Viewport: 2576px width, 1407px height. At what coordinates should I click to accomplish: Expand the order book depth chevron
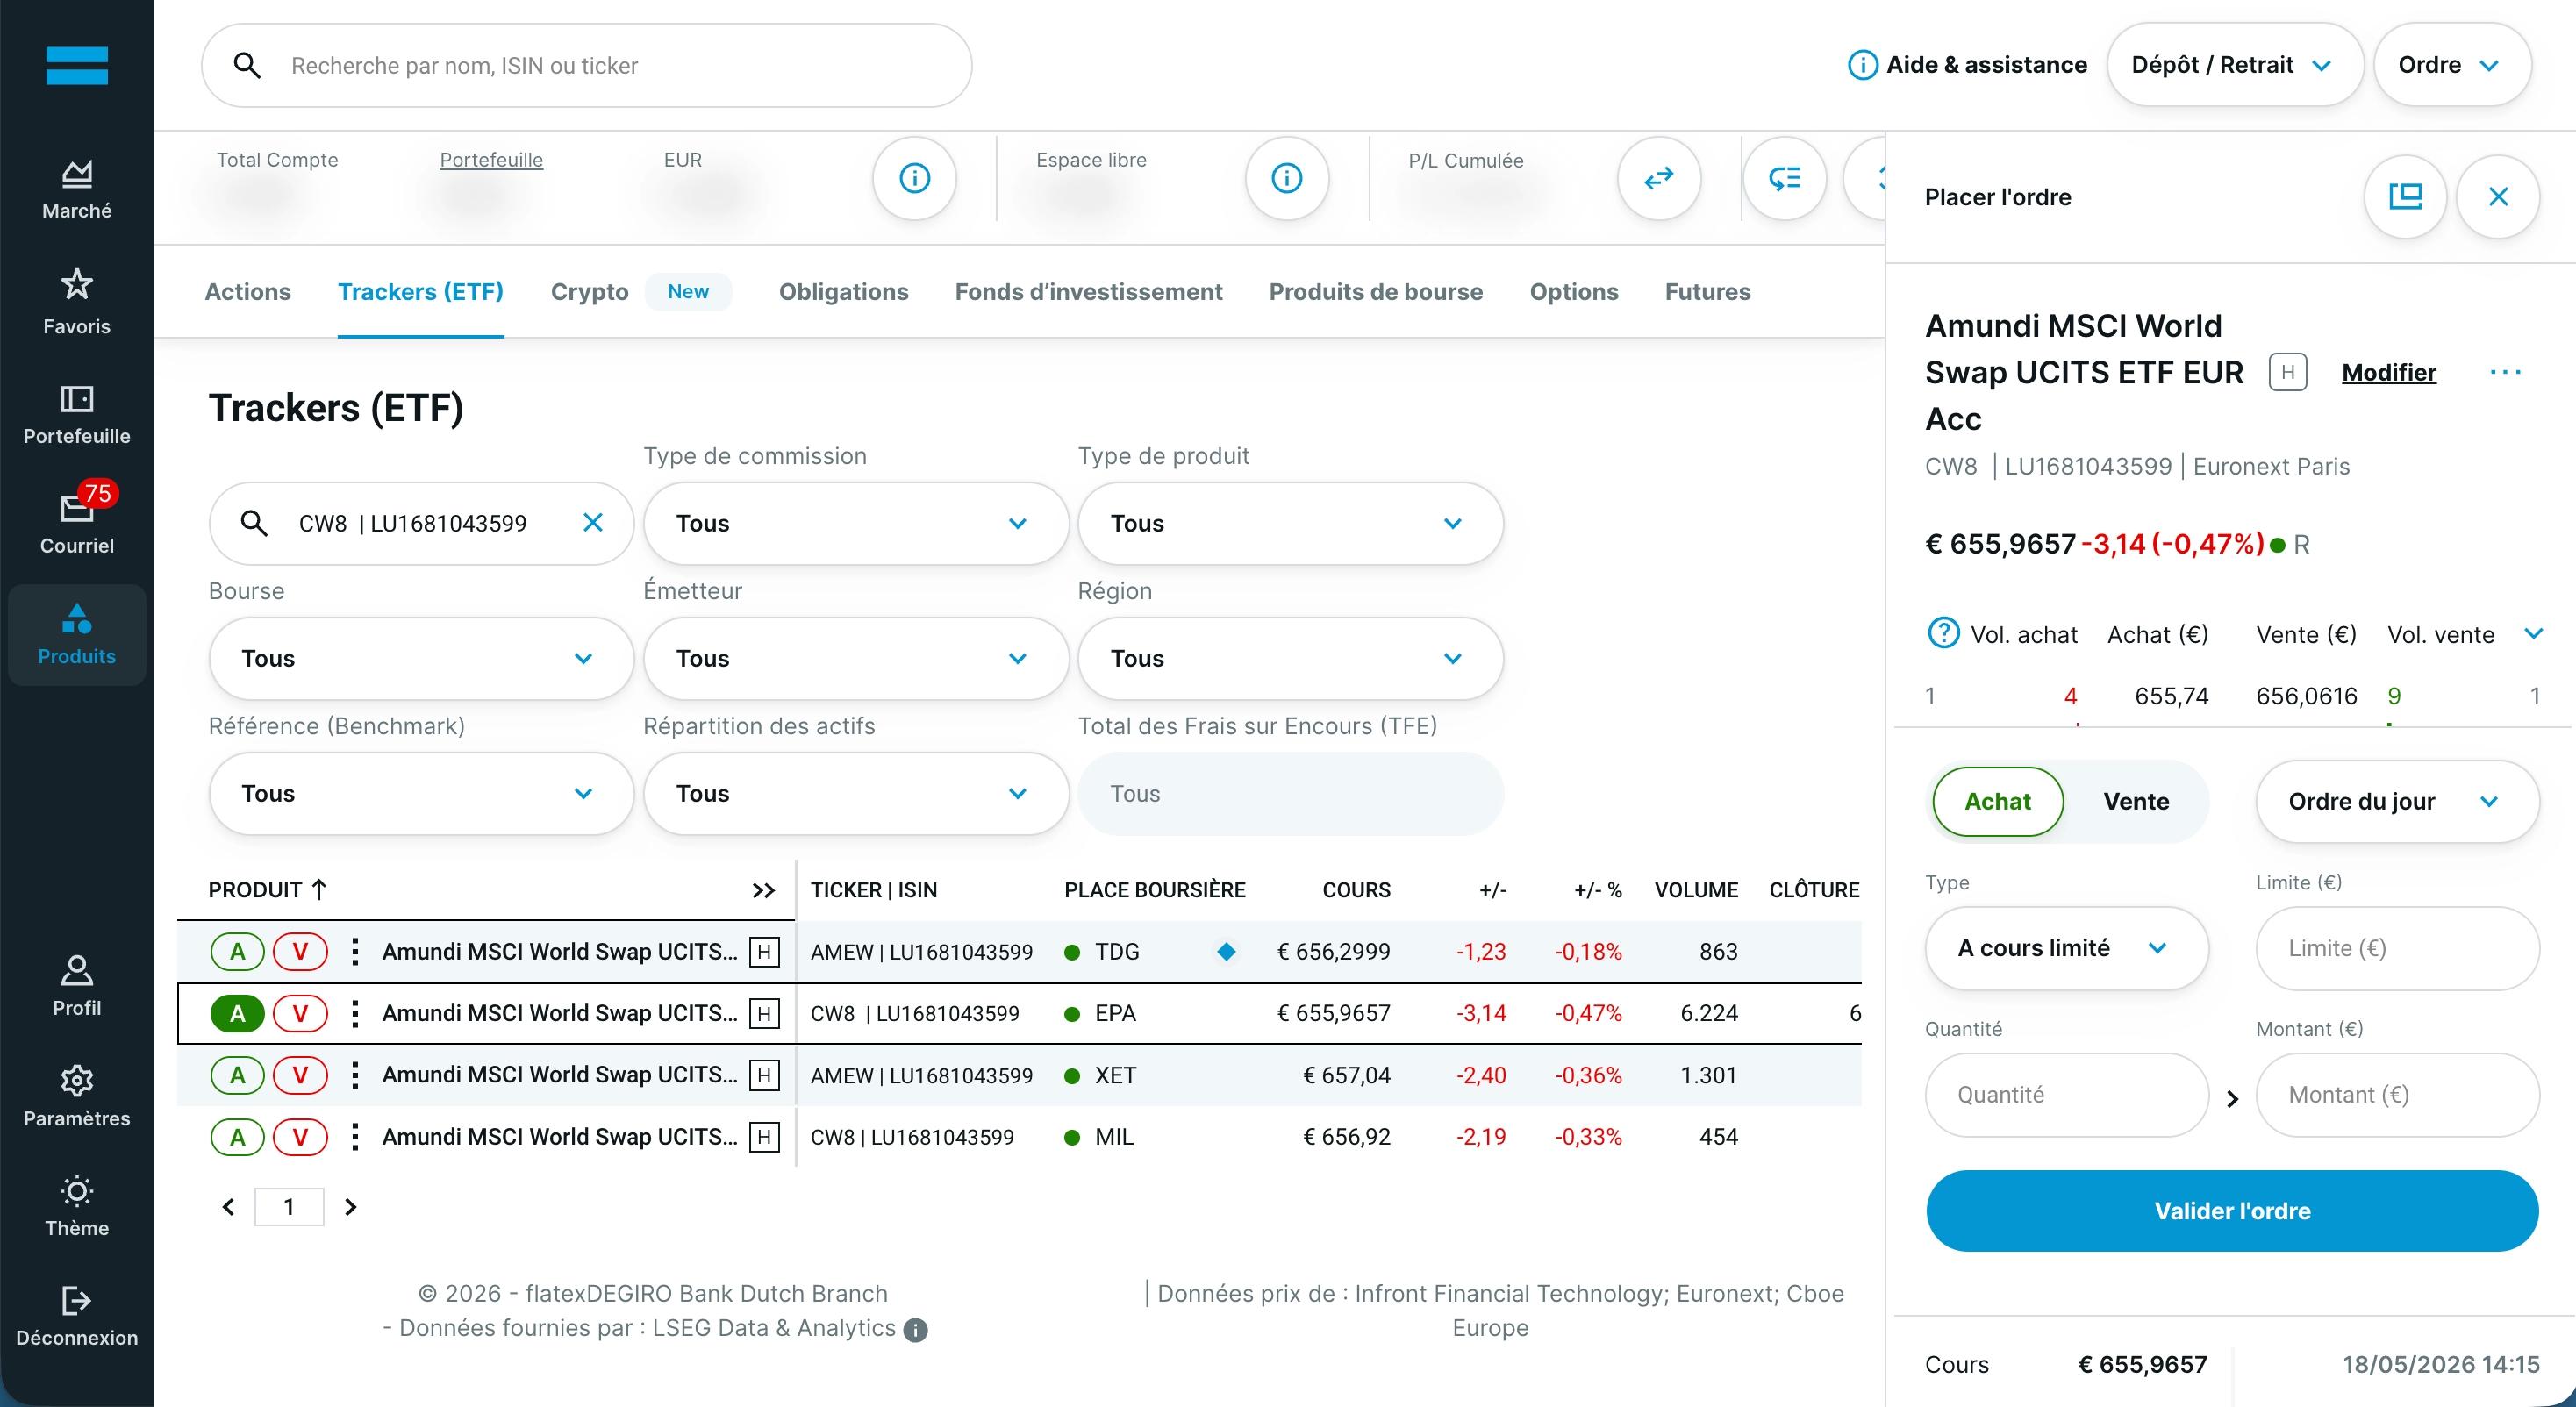click(x=2533, y=633)
